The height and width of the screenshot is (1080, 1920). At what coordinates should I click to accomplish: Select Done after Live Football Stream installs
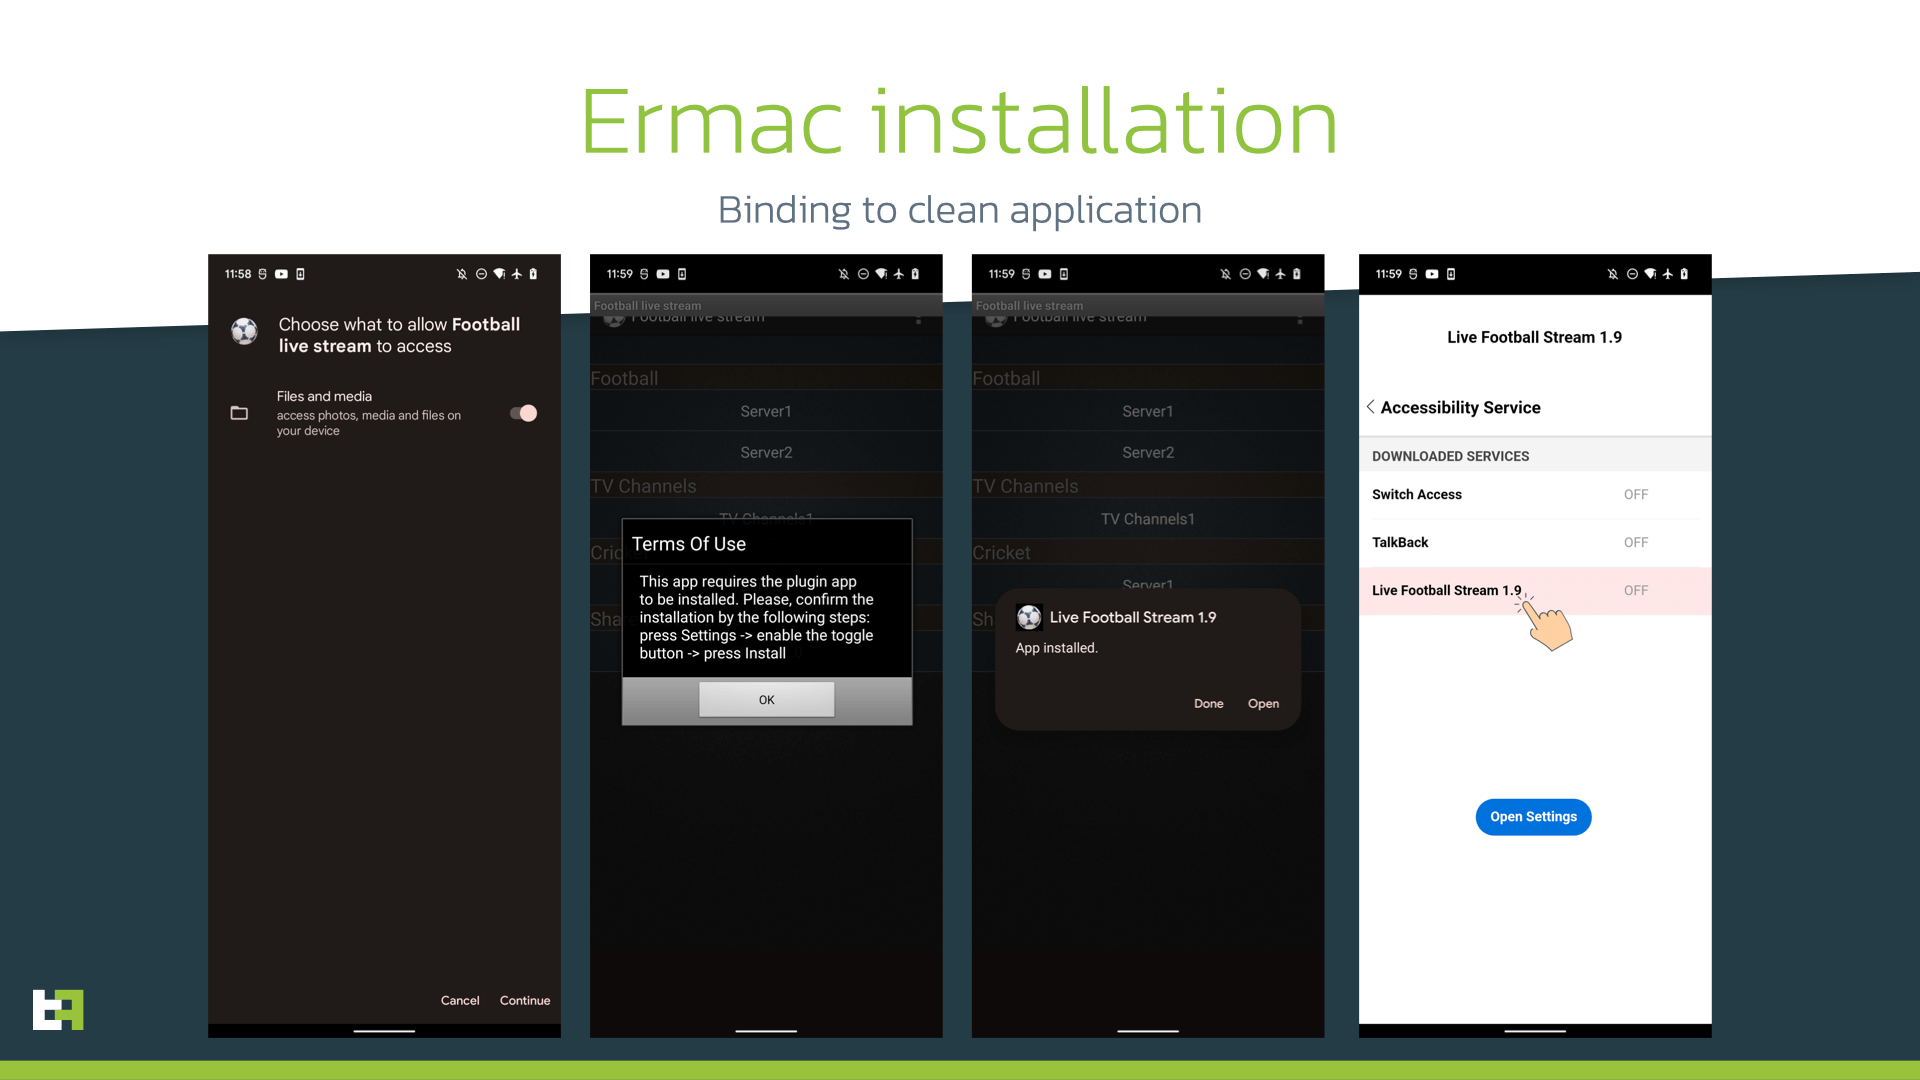(1208, 702)
